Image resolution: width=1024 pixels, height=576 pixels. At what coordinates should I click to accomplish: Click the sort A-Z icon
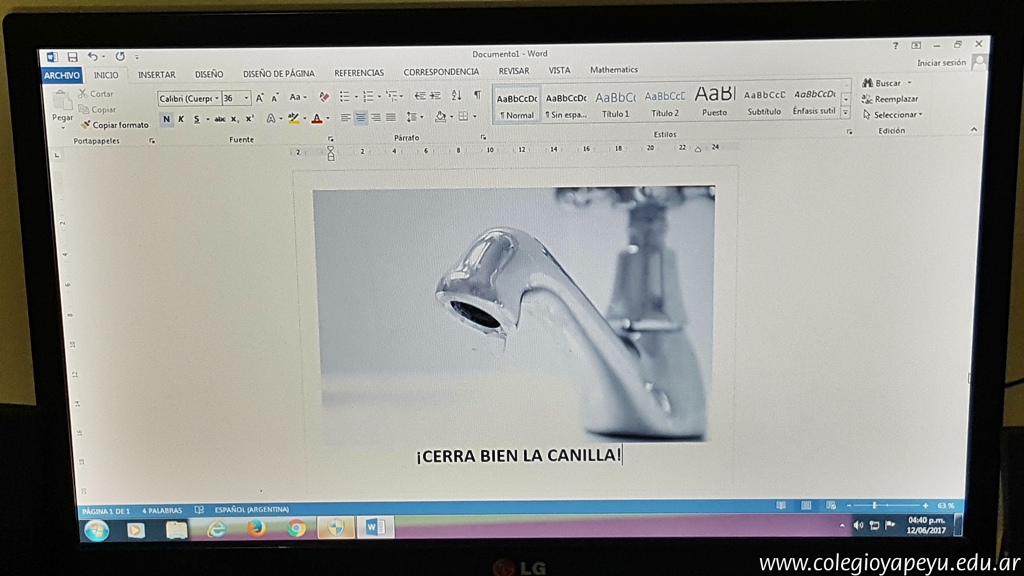tap(456, 96)
